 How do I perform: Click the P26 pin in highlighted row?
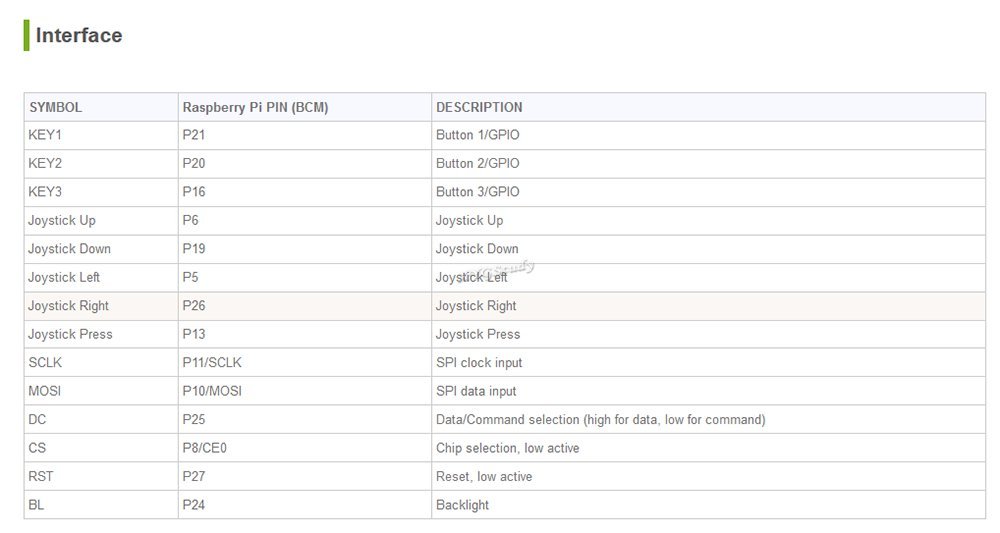[x=194, y=306]
